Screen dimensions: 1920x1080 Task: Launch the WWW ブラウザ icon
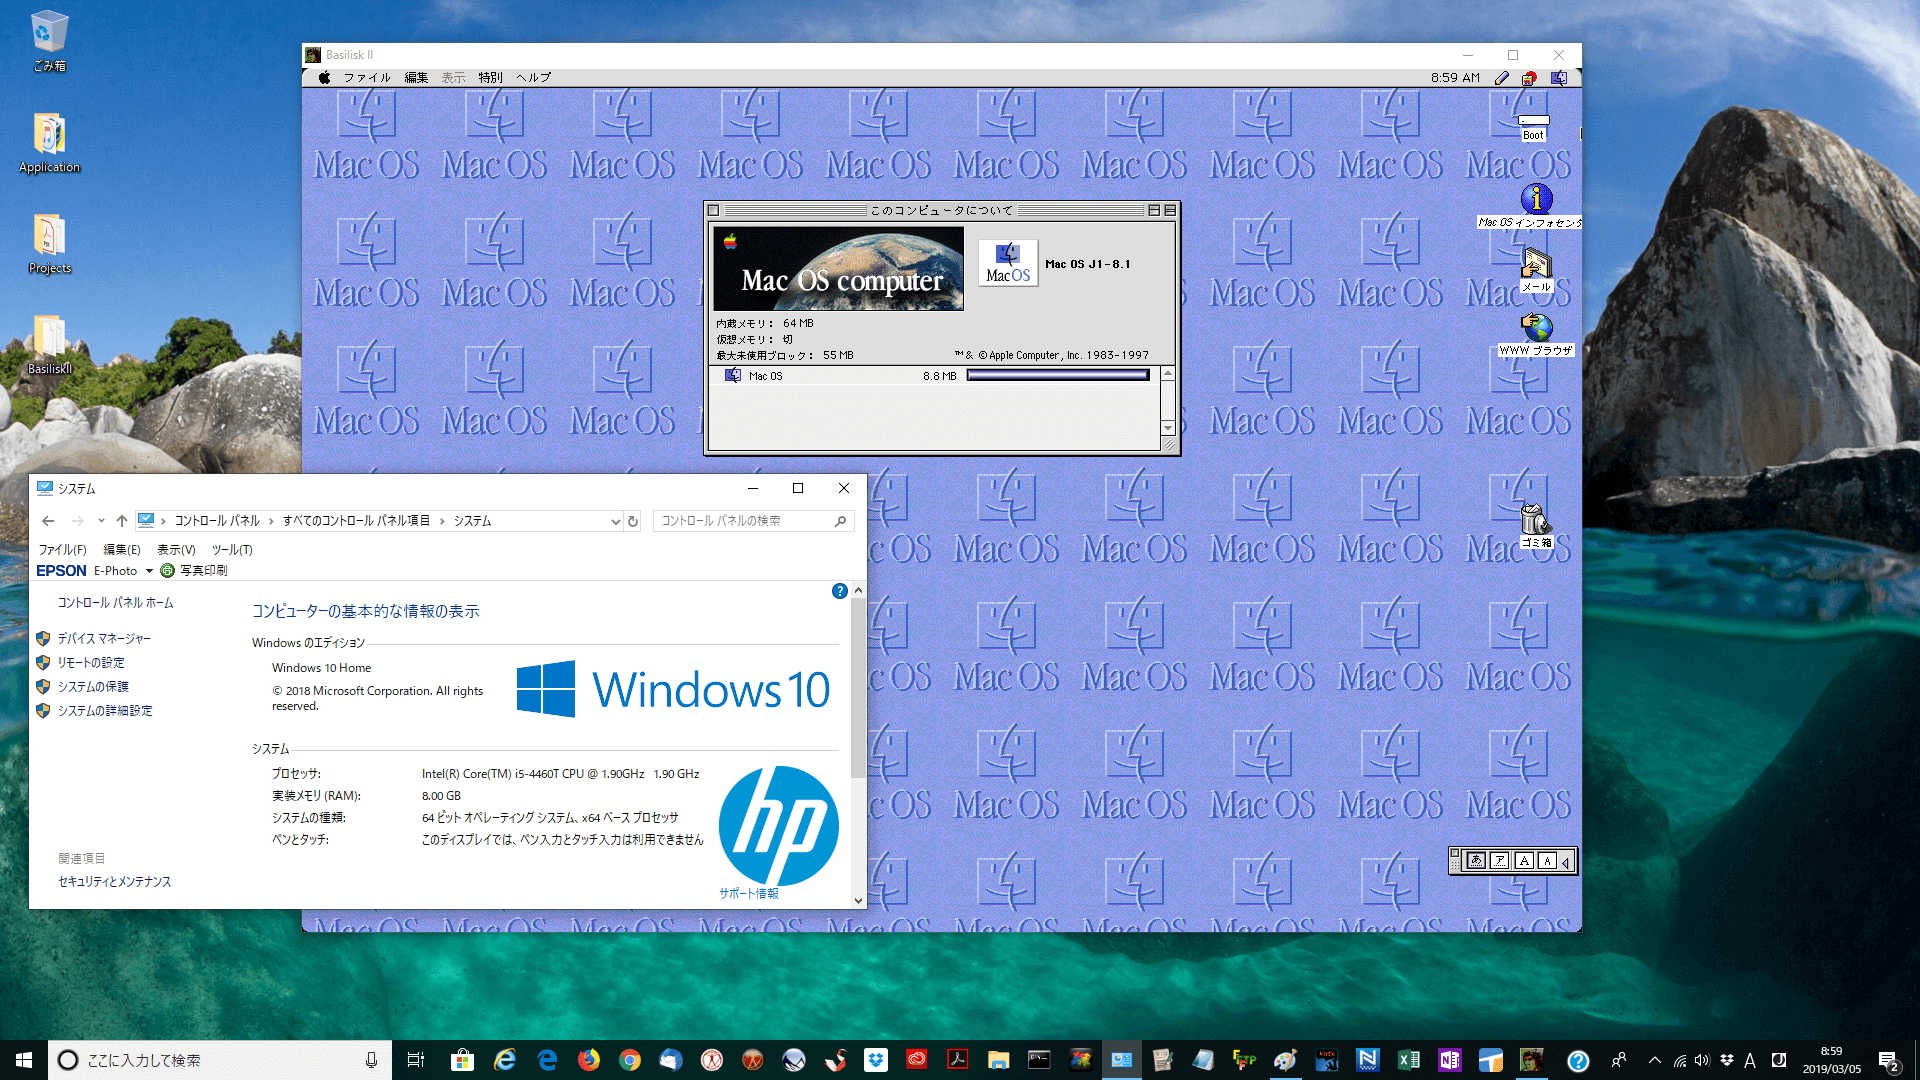pyautogui.click(x=1536, y=328)
